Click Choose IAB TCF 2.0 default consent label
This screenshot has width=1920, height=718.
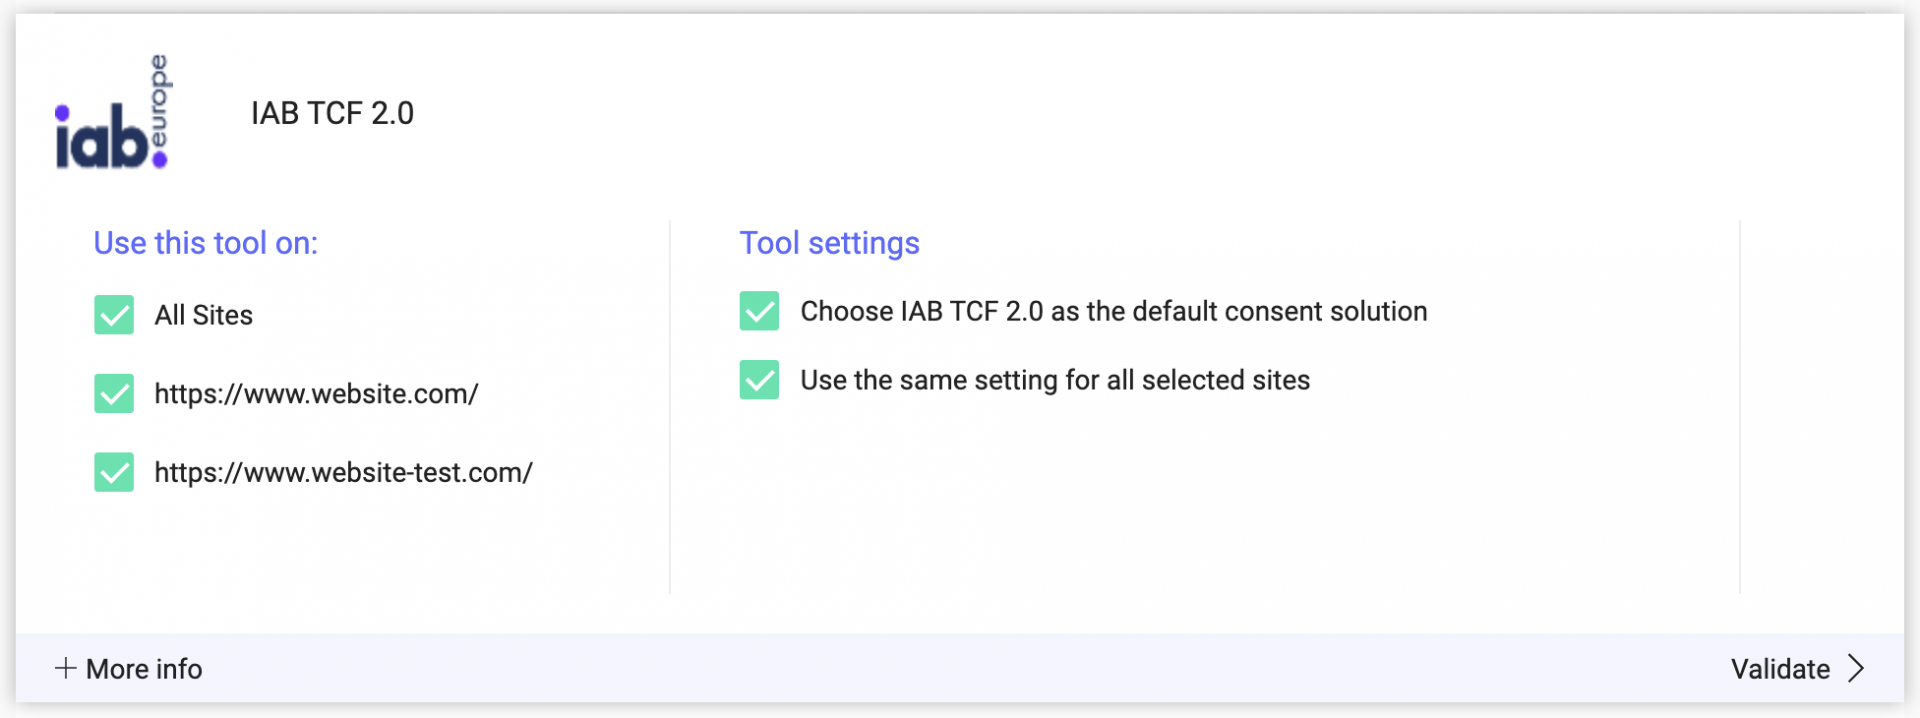tap(1113, 311)
